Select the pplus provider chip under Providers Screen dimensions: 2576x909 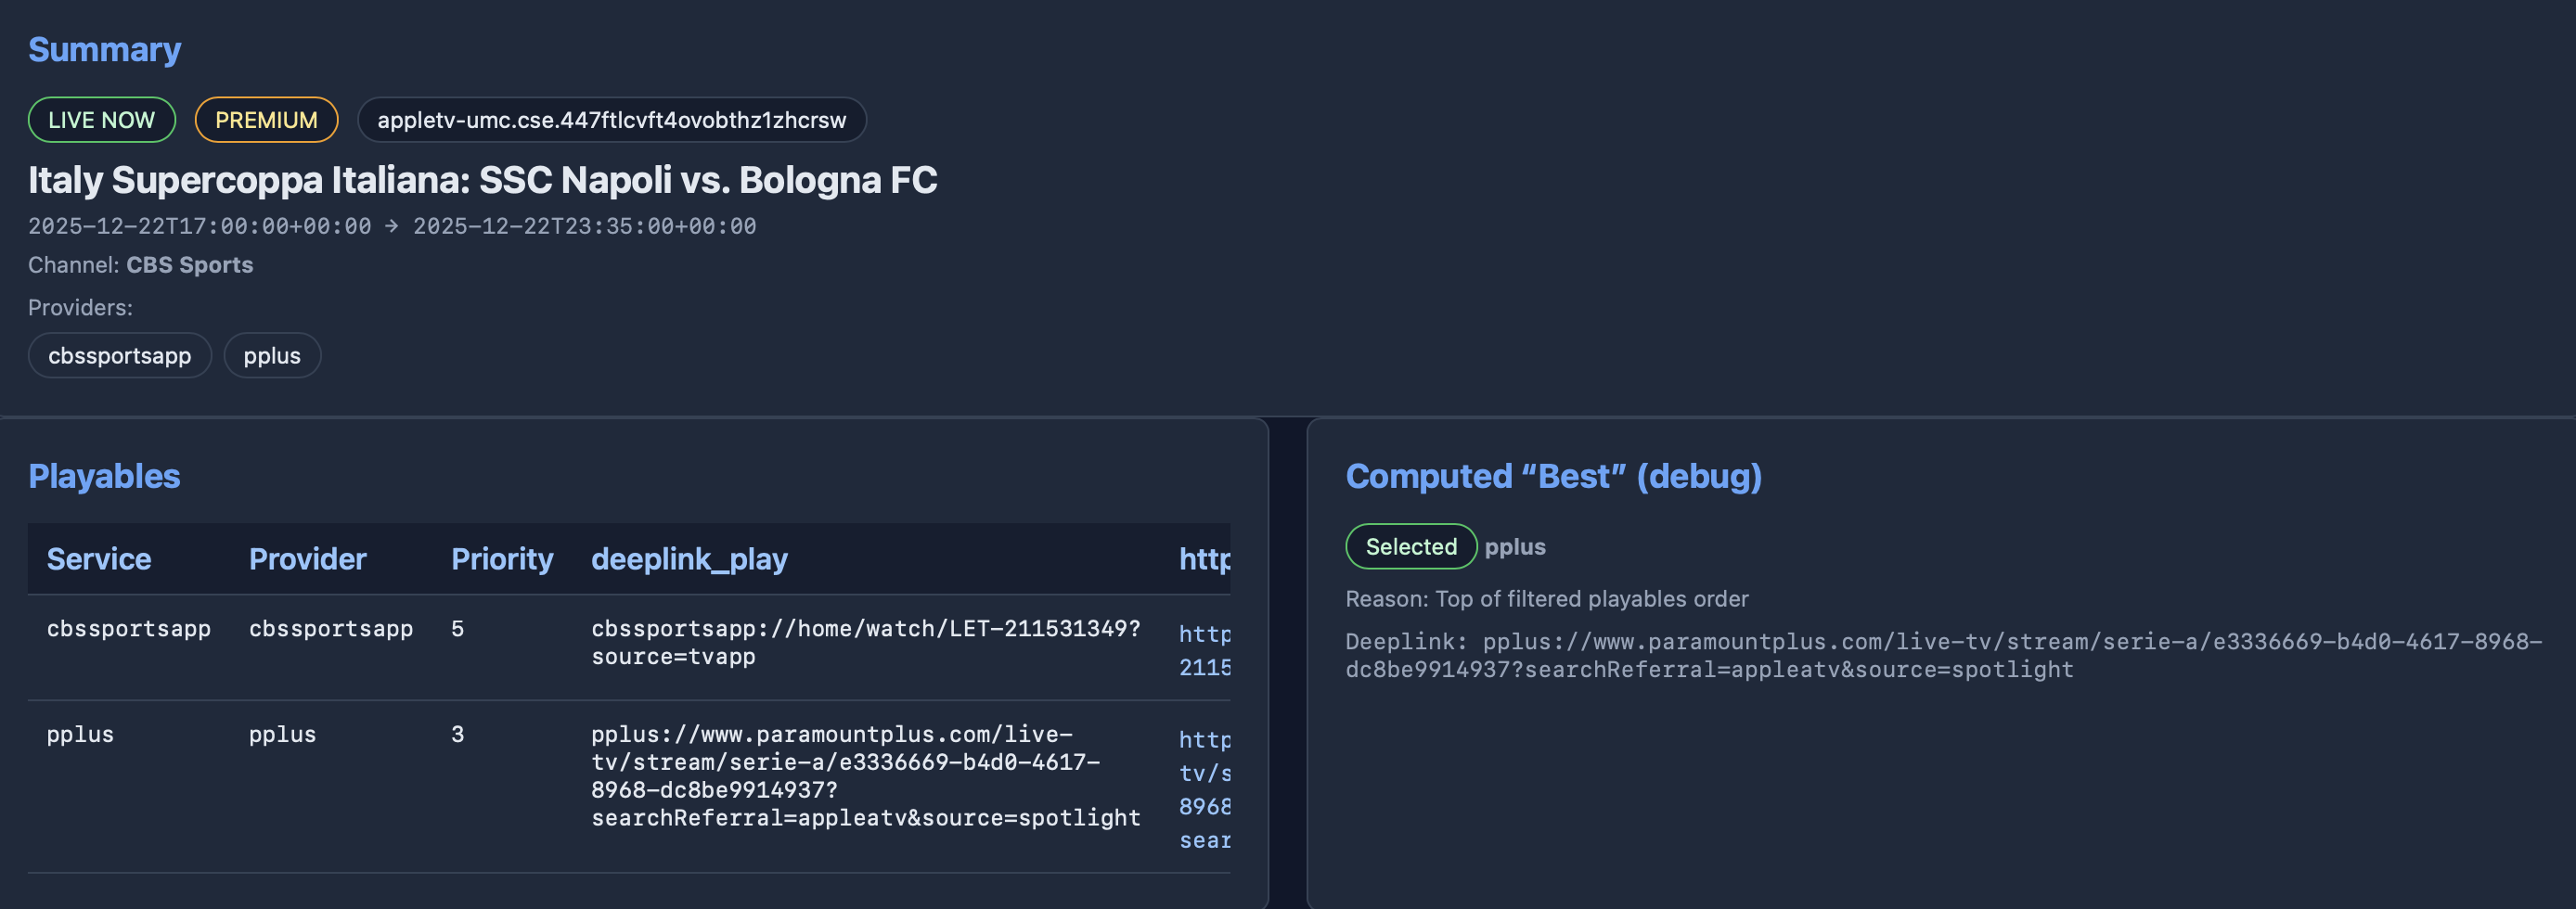click(x=272, y=356)
